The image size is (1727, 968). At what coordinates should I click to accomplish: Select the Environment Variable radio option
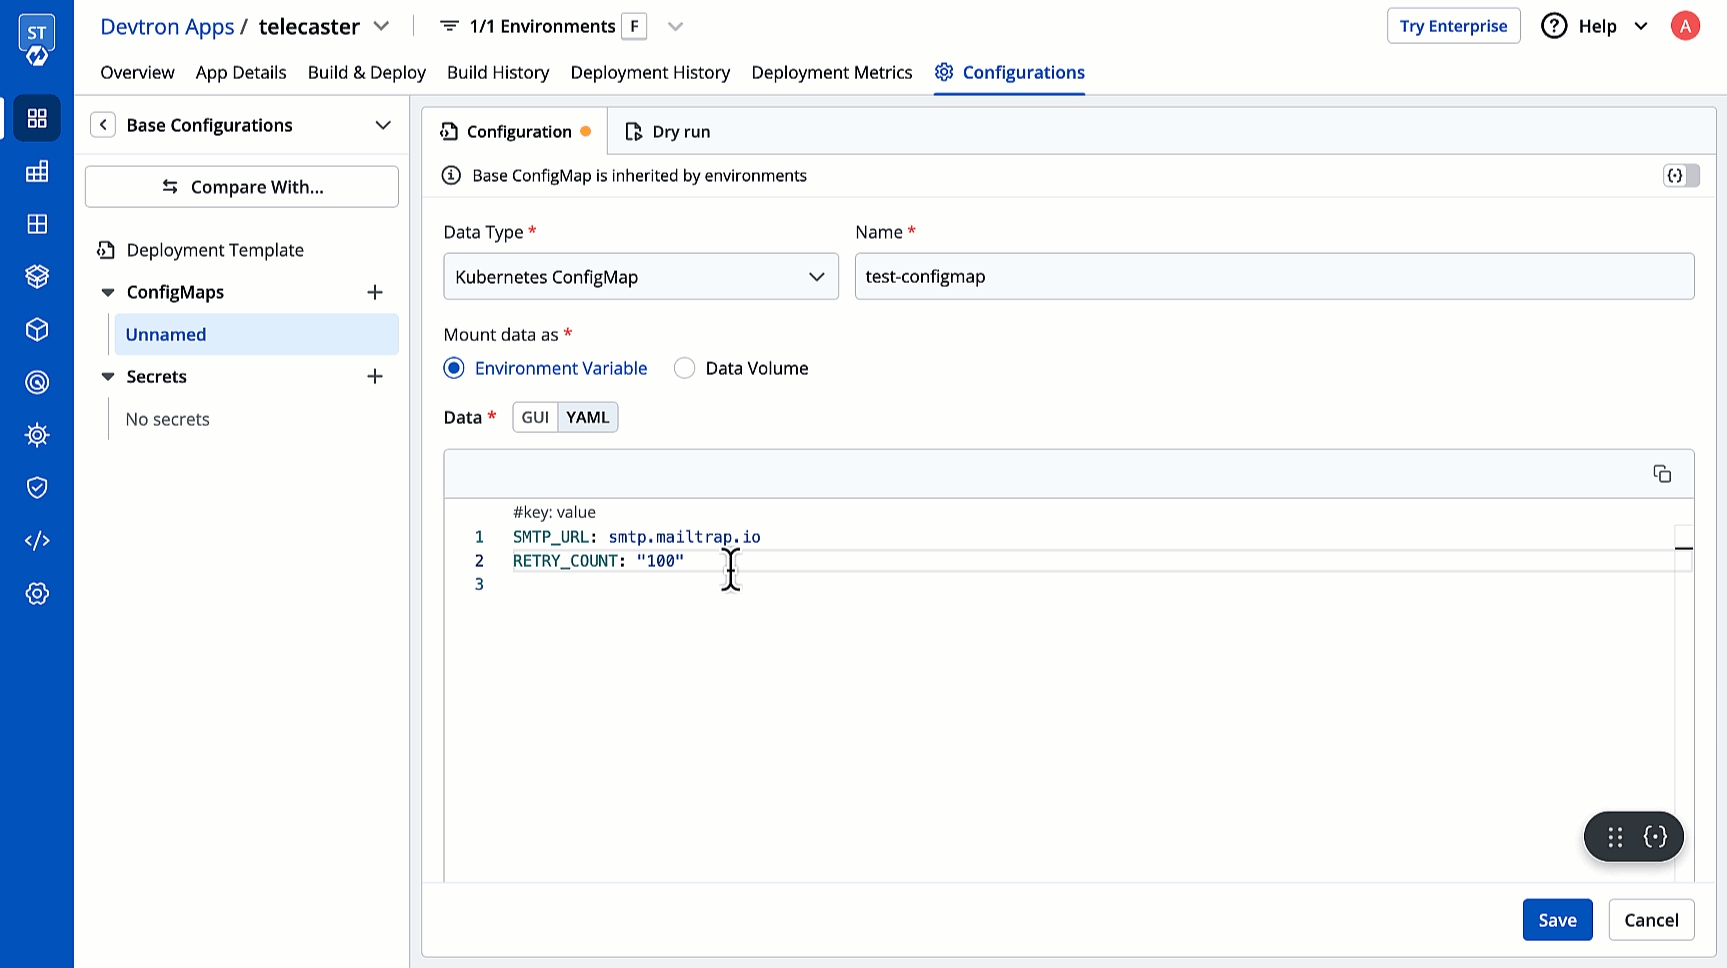point(454,368)
